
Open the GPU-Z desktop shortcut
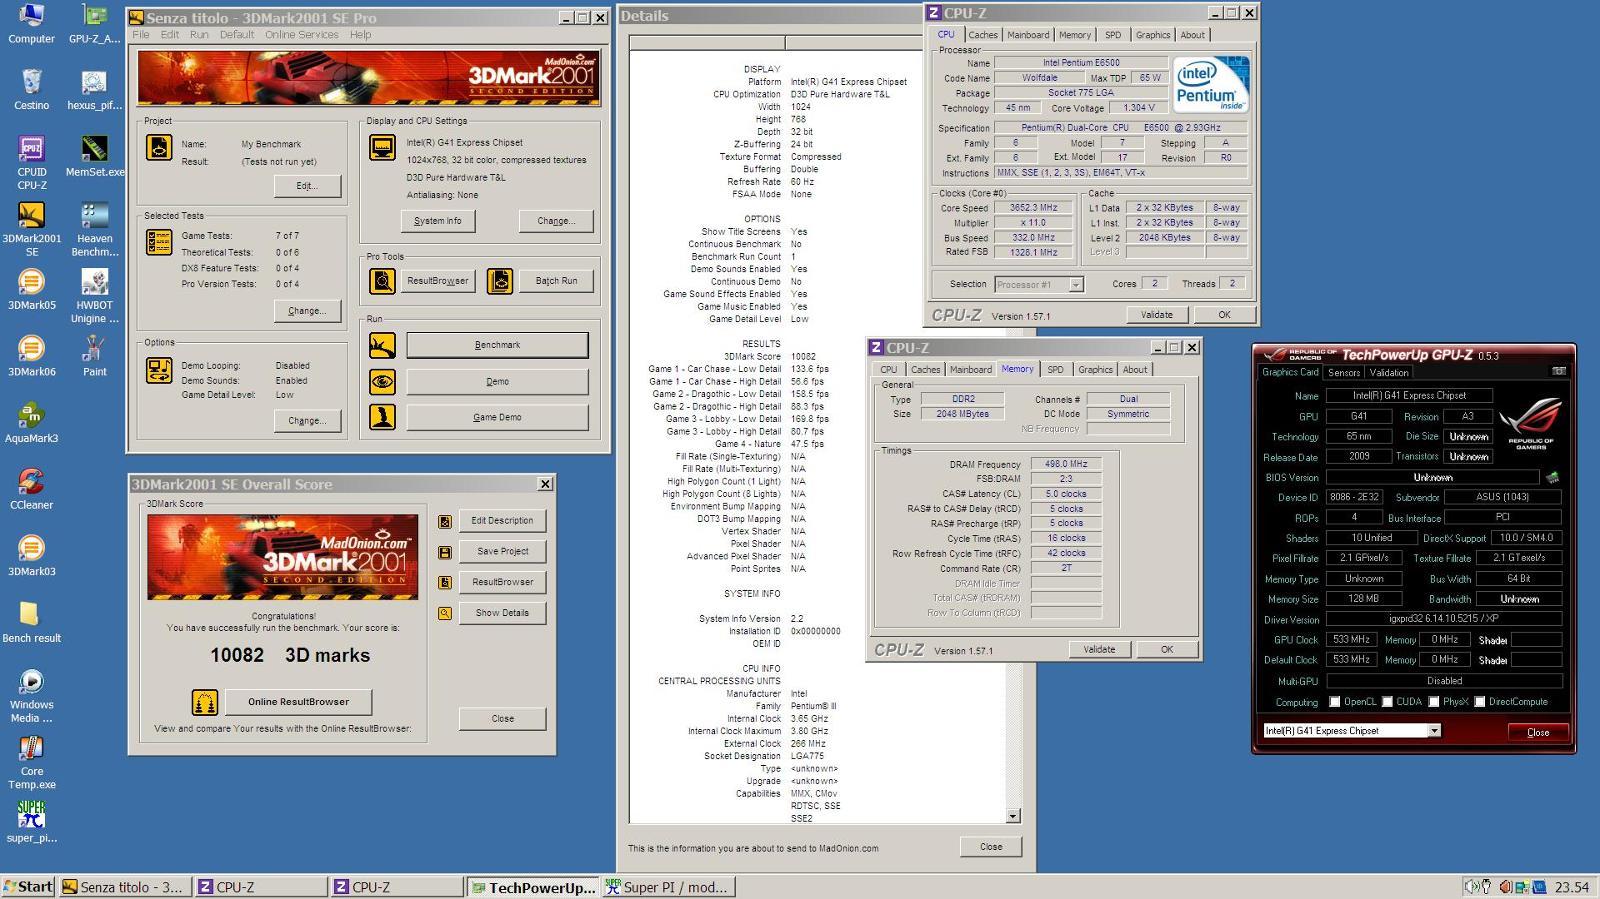(x=94, y=24)
